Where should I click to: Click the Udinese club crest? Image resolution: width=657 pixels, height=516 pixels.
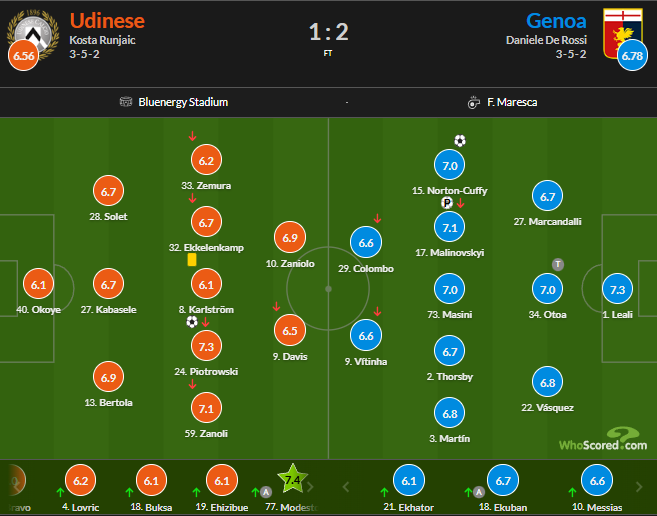(27, 30)
